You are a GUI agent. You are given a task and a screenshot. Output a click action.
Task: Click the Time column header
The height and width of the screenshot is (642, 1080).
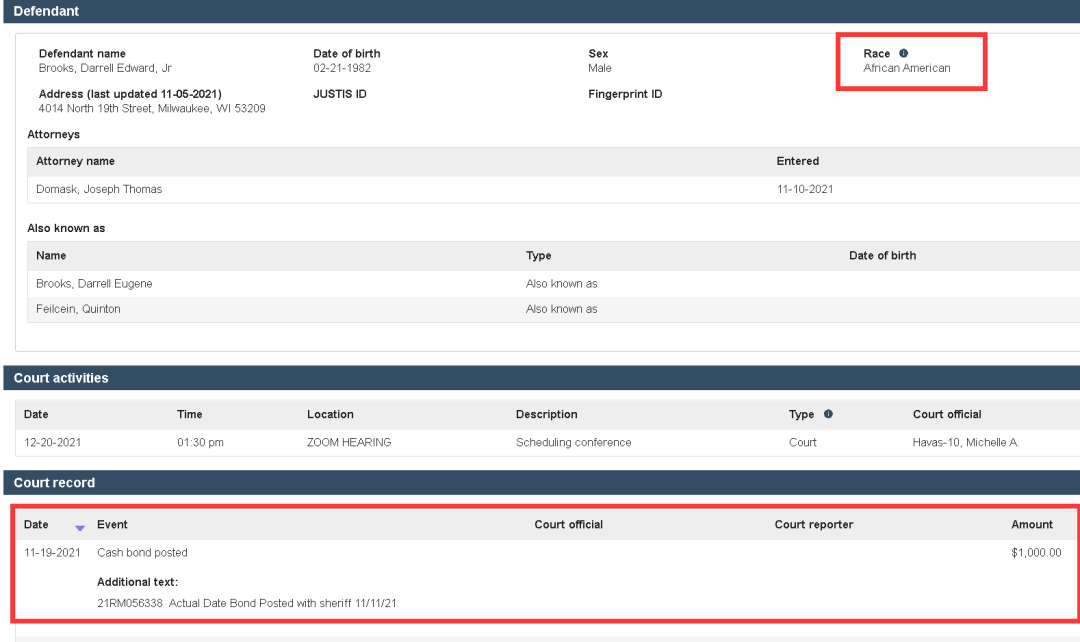[x=189, y=414]
